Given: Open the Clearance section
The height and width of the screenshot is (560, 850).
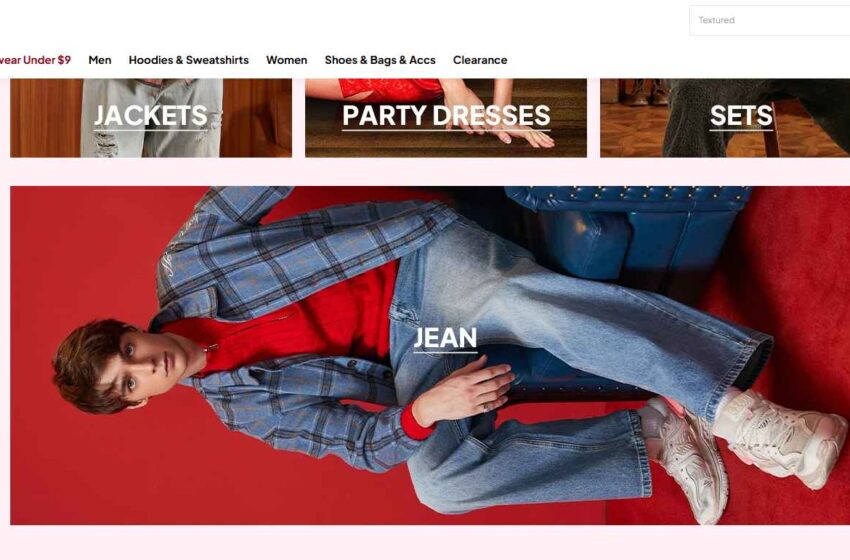Looking at the screenshot, I should coord(480,60).
